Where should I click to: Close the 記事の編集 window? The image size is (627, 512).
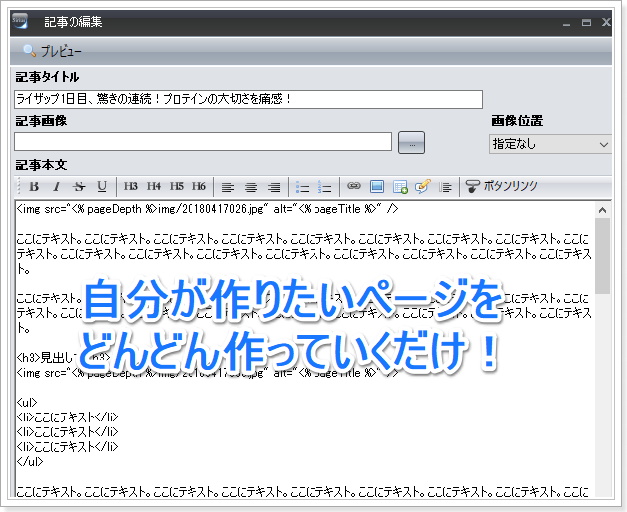click(606, 22)
